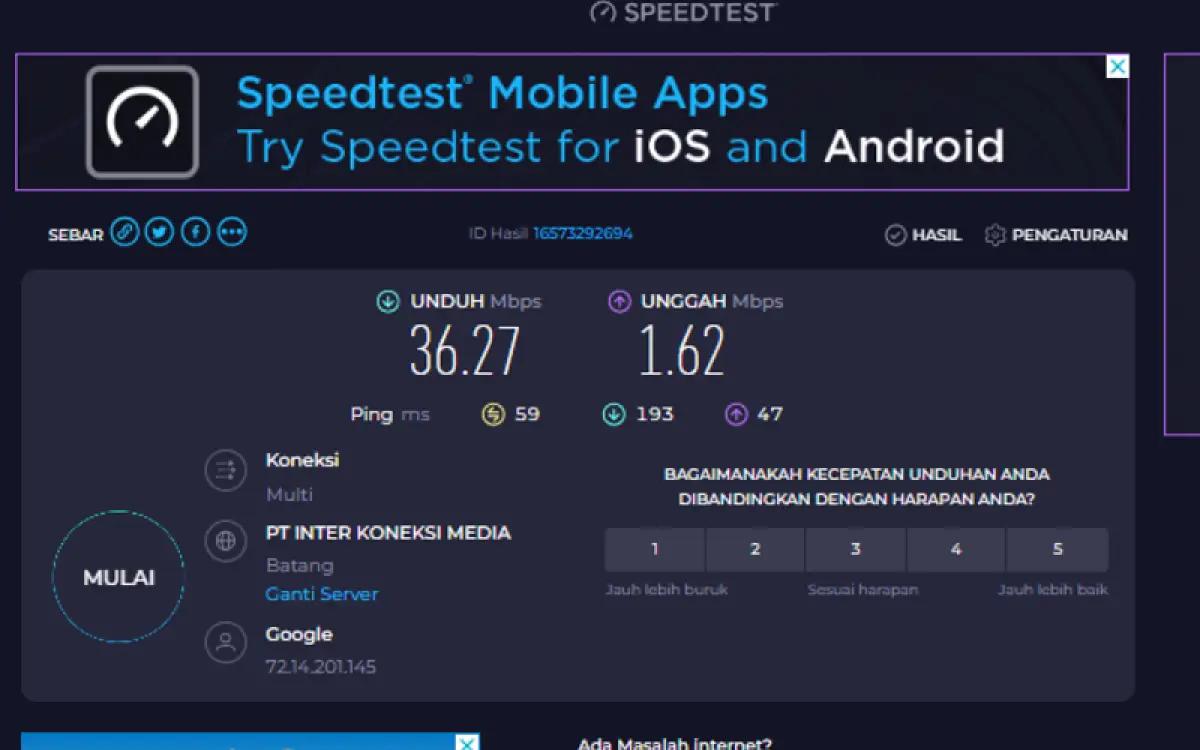This screenshot has height=750, width=1200.
Task: Open result ID 16573292694 link
Action: coord(583,233)
